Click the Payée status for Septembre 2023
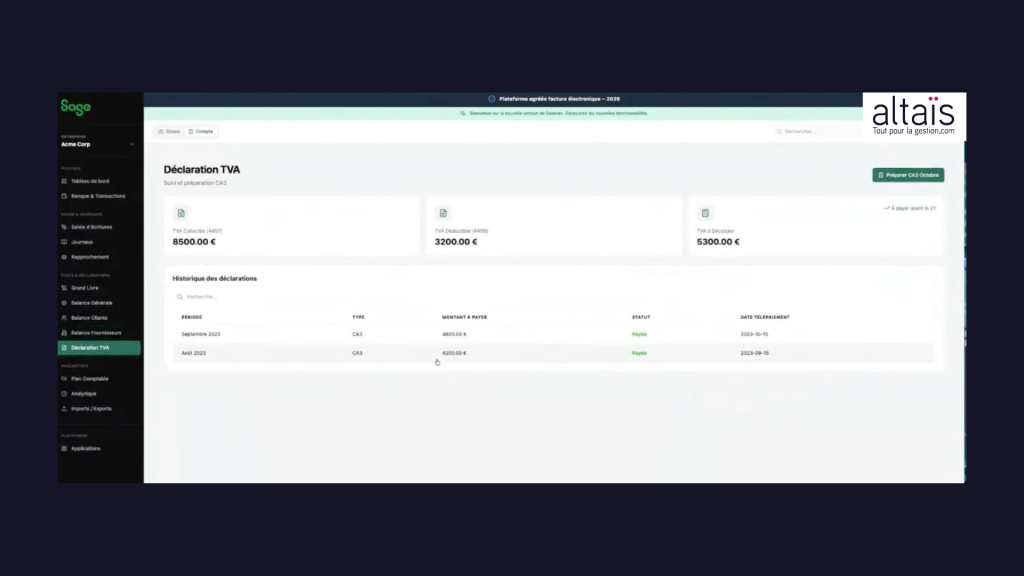This screenshot has height=576, width=1024. click(x=639, y=334)
